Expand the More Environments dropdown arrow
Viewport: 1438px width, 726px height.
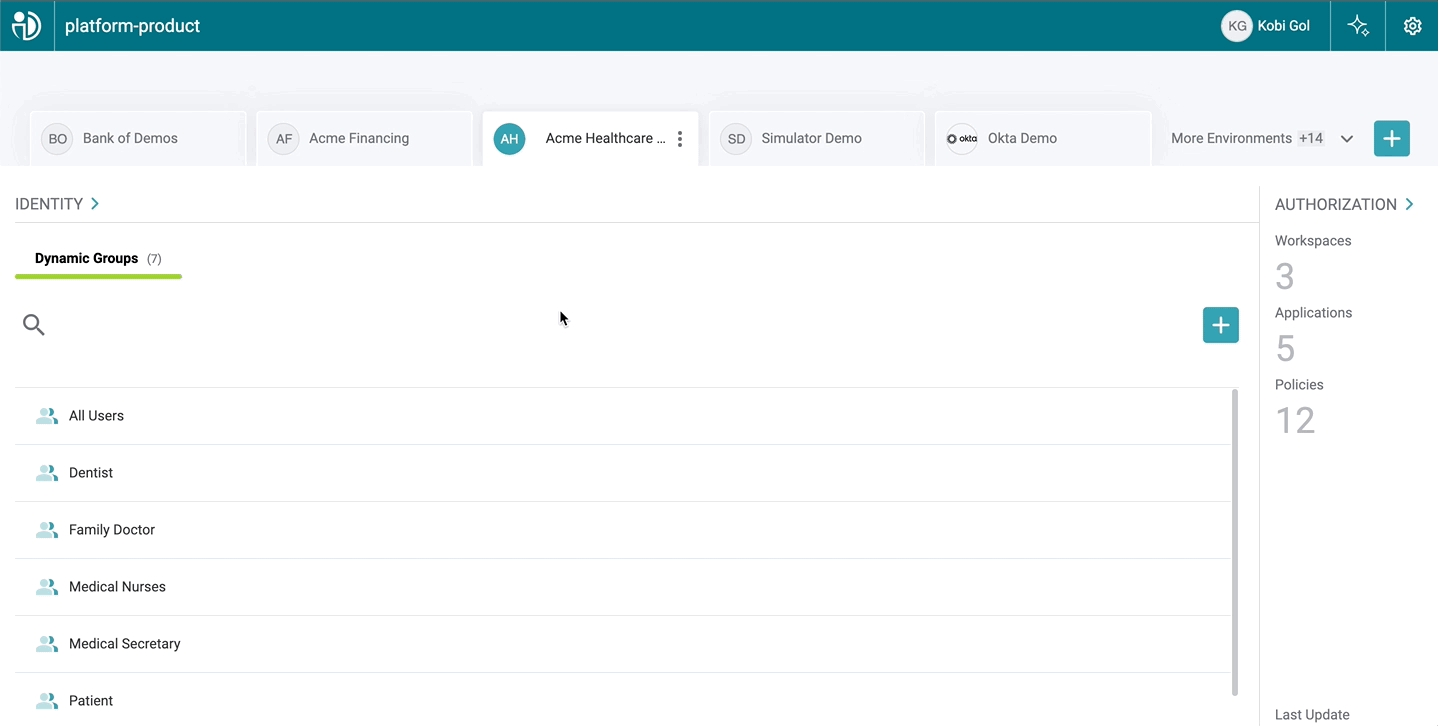click(1347, 139)
